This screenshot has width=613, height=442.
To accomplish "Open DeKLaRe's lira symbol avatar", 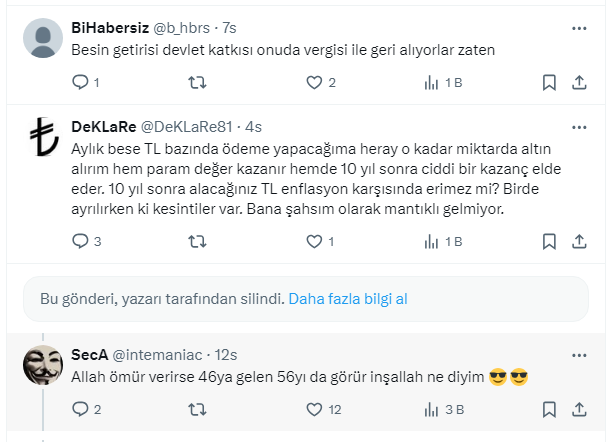I will [43, 137].
